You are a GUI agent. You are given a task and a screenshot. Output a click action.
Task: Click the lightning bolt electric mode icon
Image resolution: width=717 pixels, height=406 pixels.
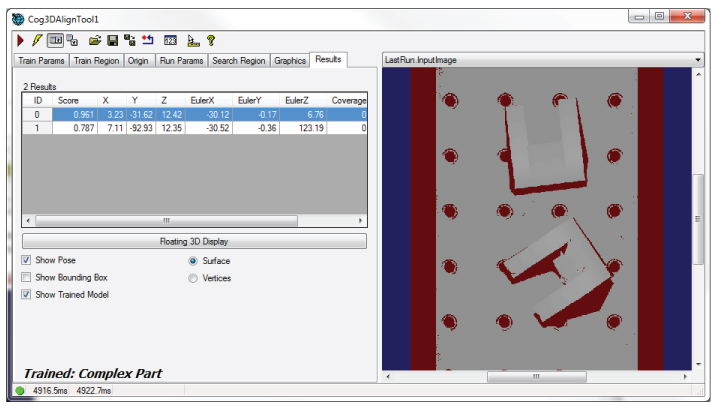(37, 40)
